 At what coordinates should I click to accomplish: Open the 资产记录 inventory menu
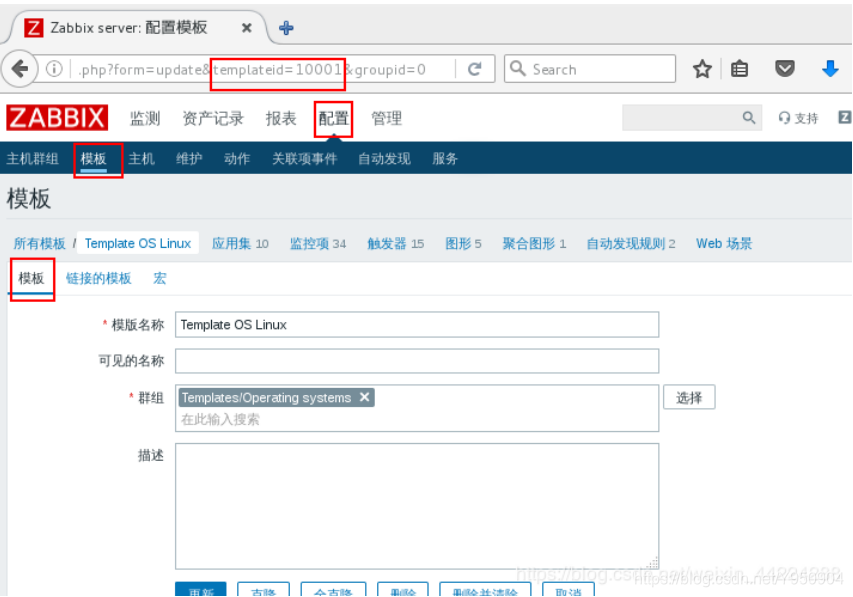click(213, 118)
